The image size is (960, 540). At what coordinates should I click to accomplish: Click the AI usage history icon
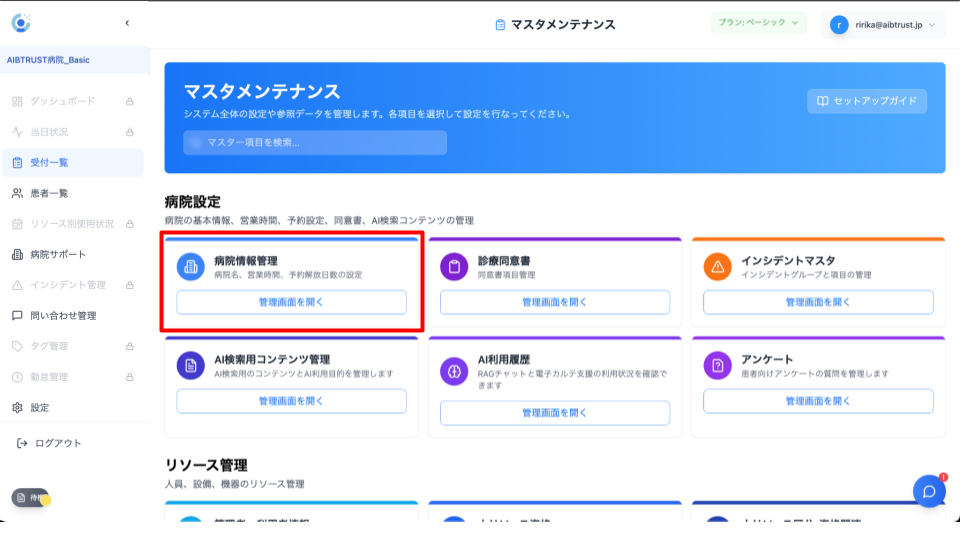click(x=454, y=371)
